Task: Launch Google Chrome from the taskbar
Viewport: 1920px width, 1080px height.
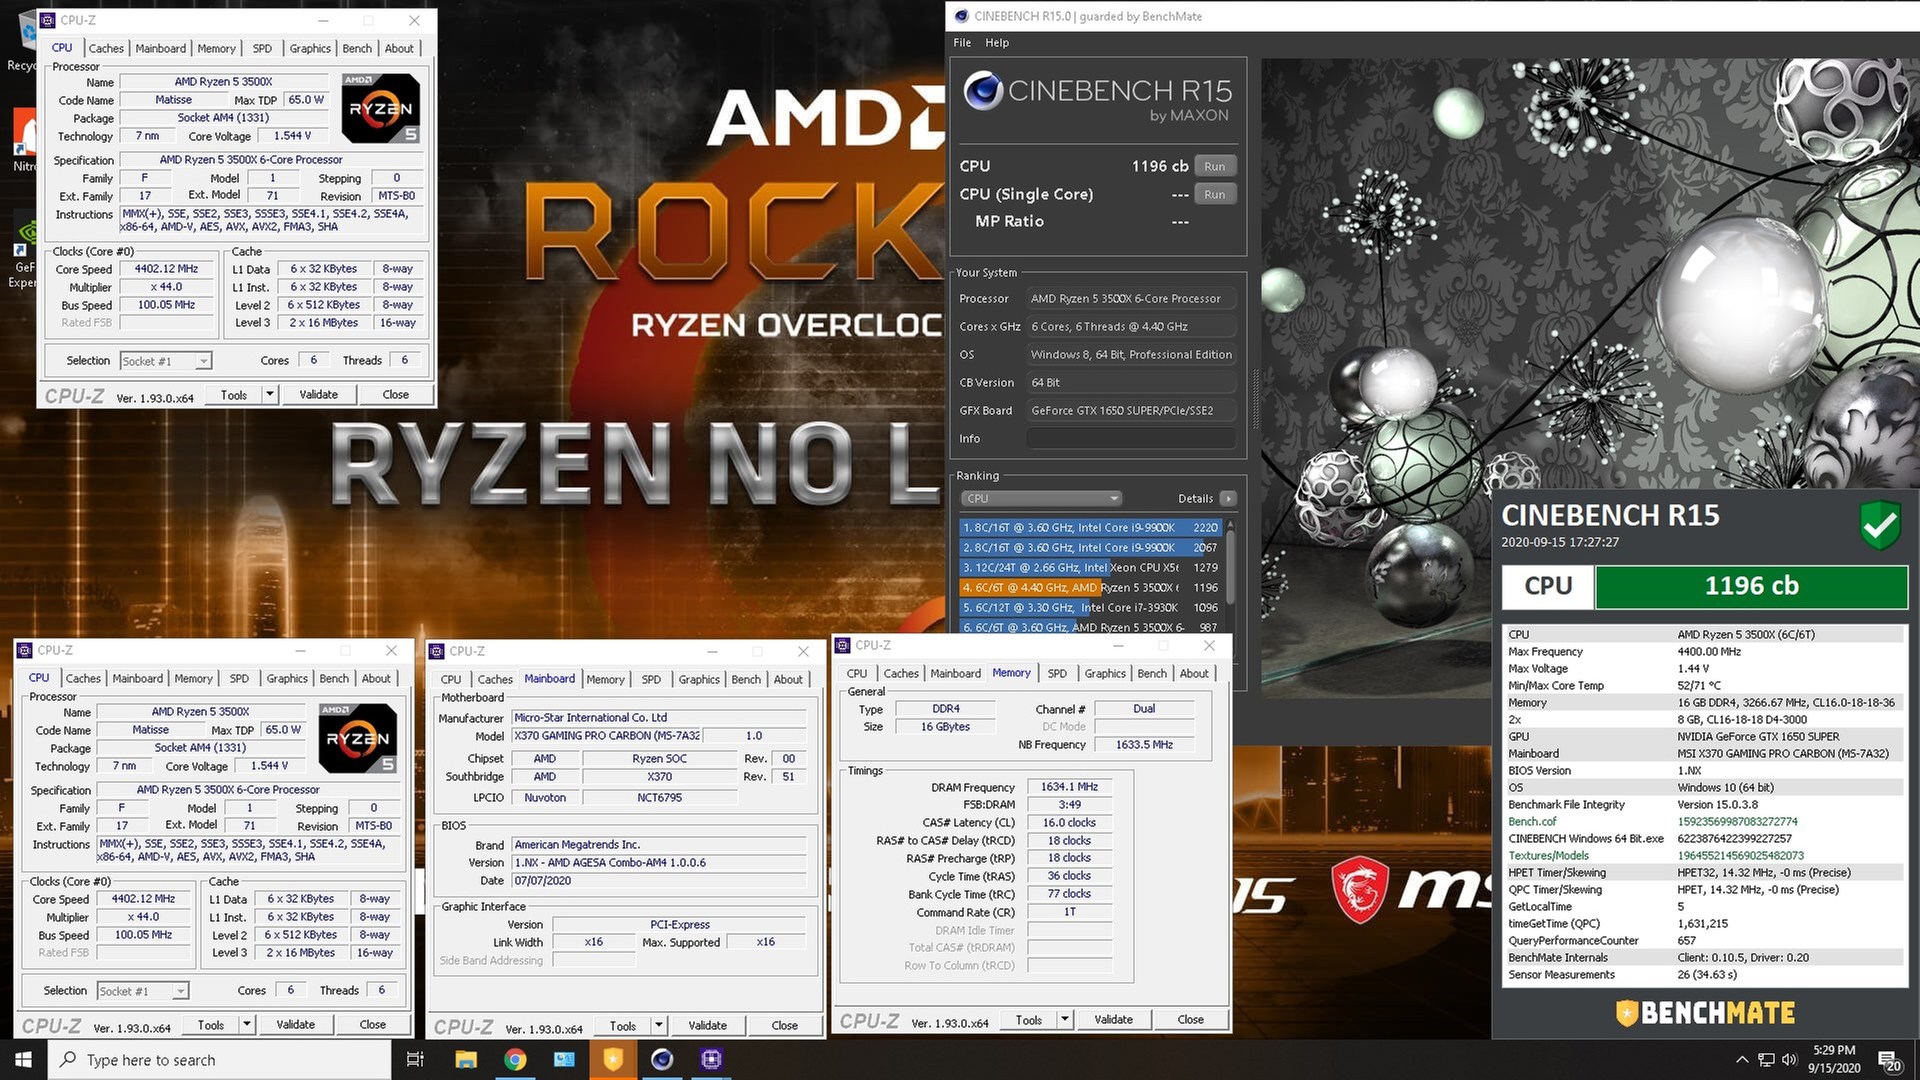Action: click(x=515, y=1059)
